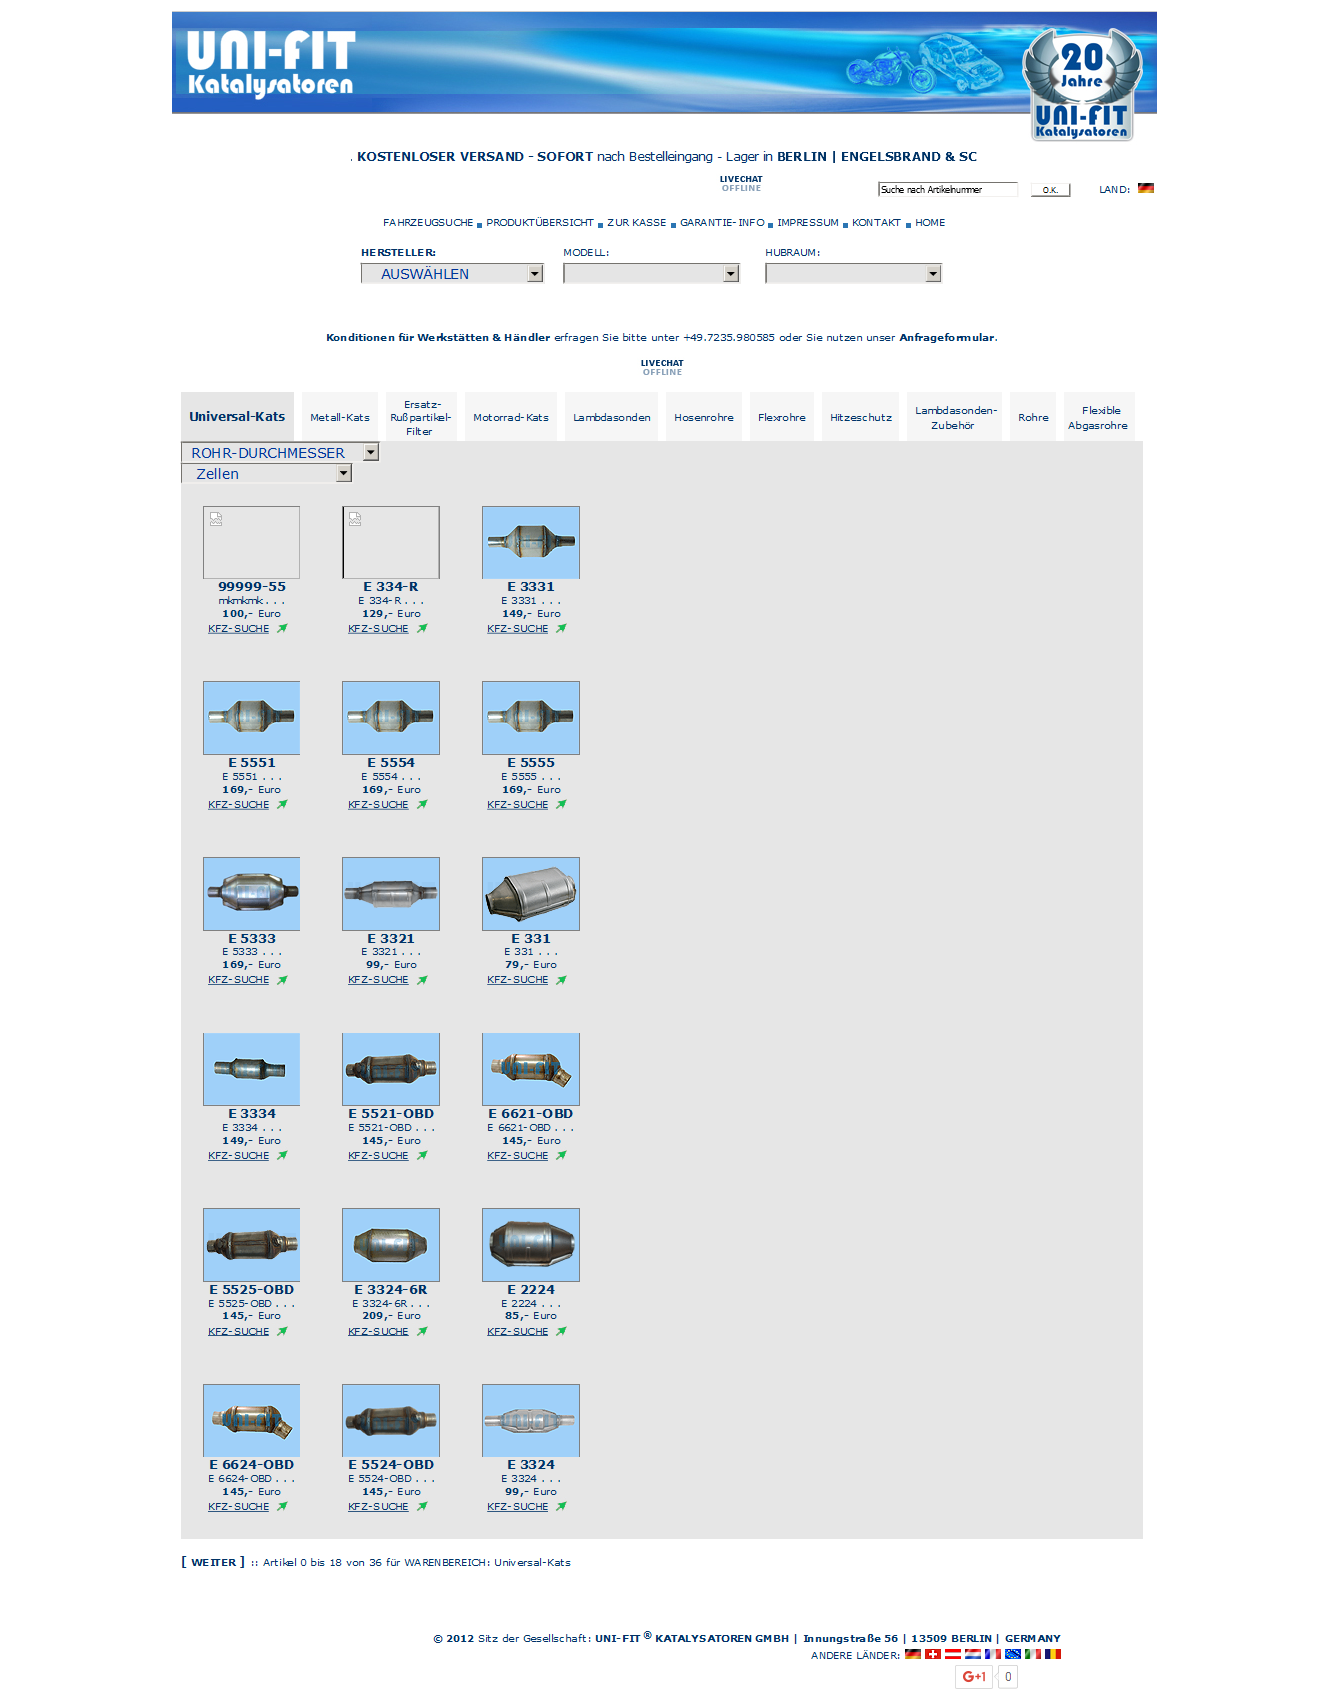Click KFZ-SUCHE link under E 5521-OBD
Screen dimensions: 1328x1700
point(378,1155)
